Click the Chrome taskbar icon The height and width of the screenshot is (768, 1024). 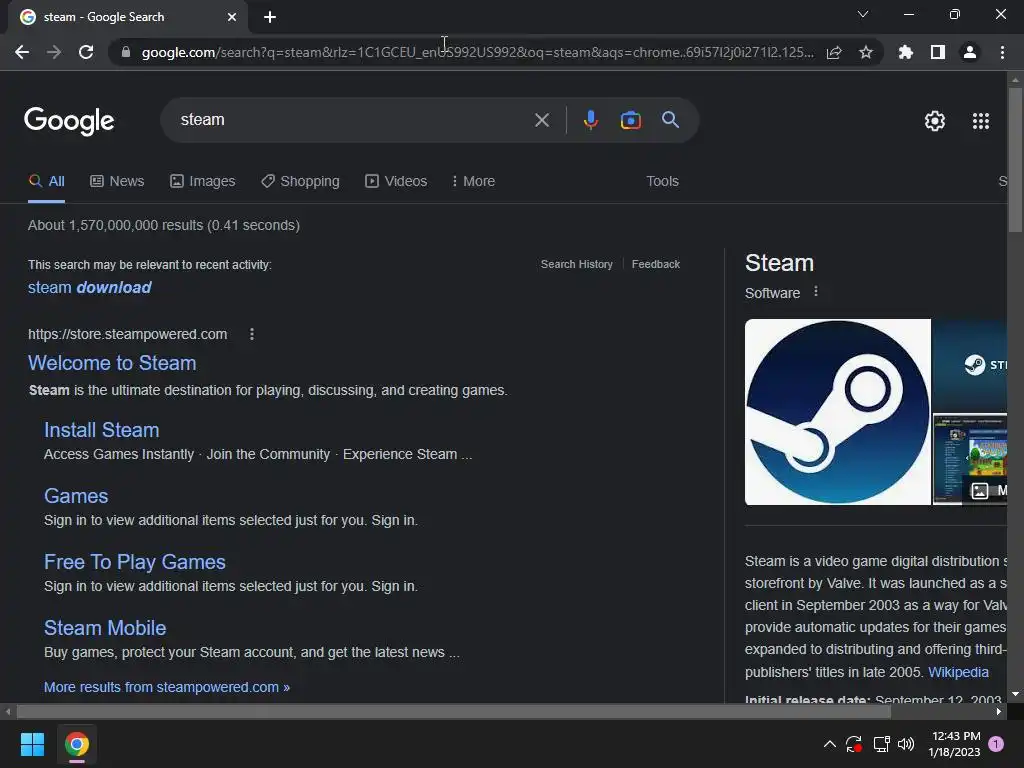76,744
